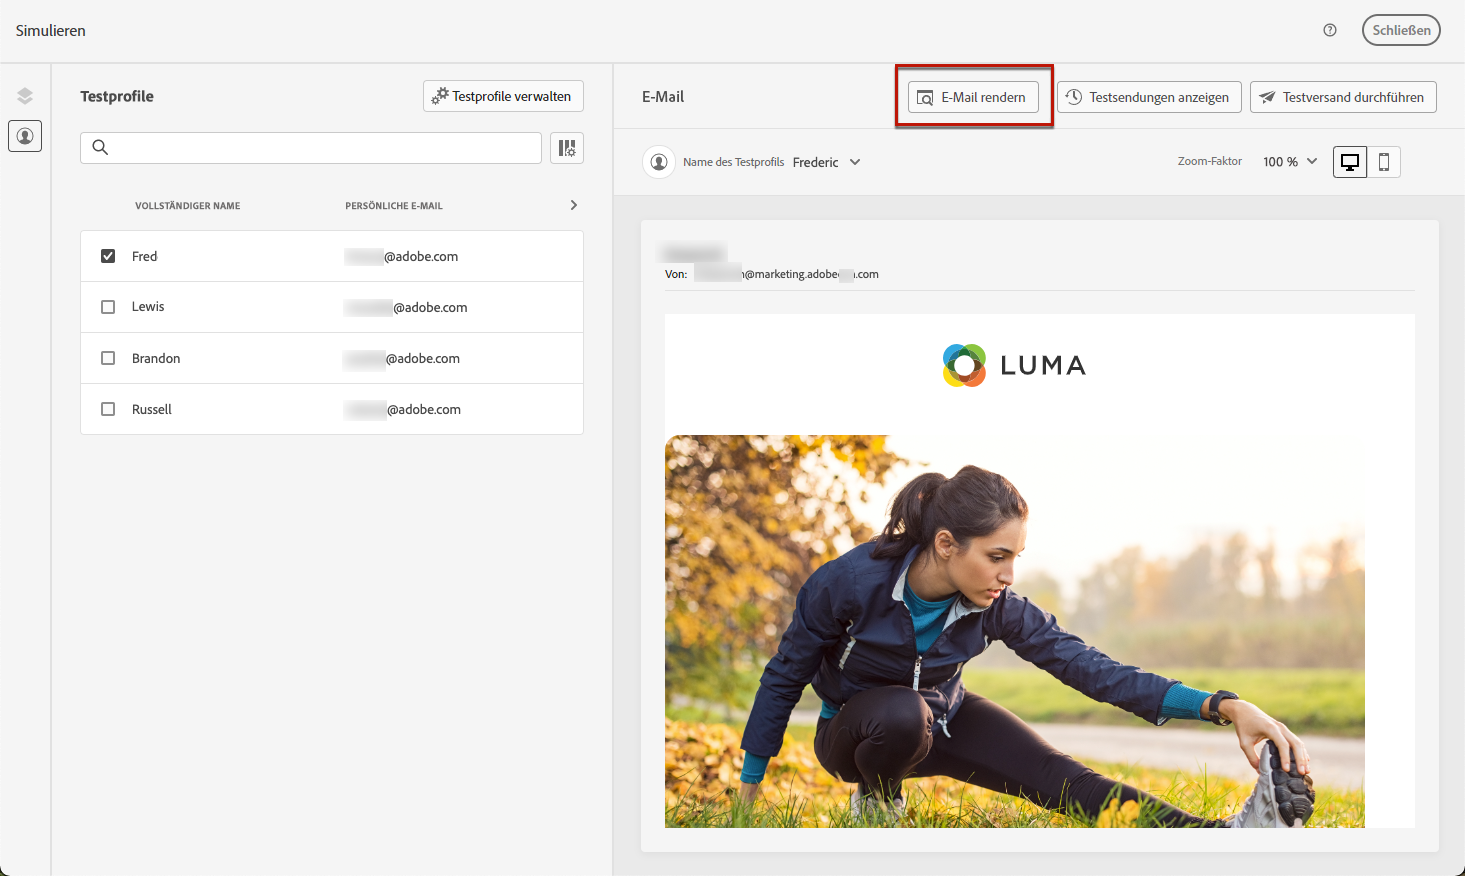Click the E-Mail rendern button
This screenshot has width=1465, height=876.
point(973,97)
